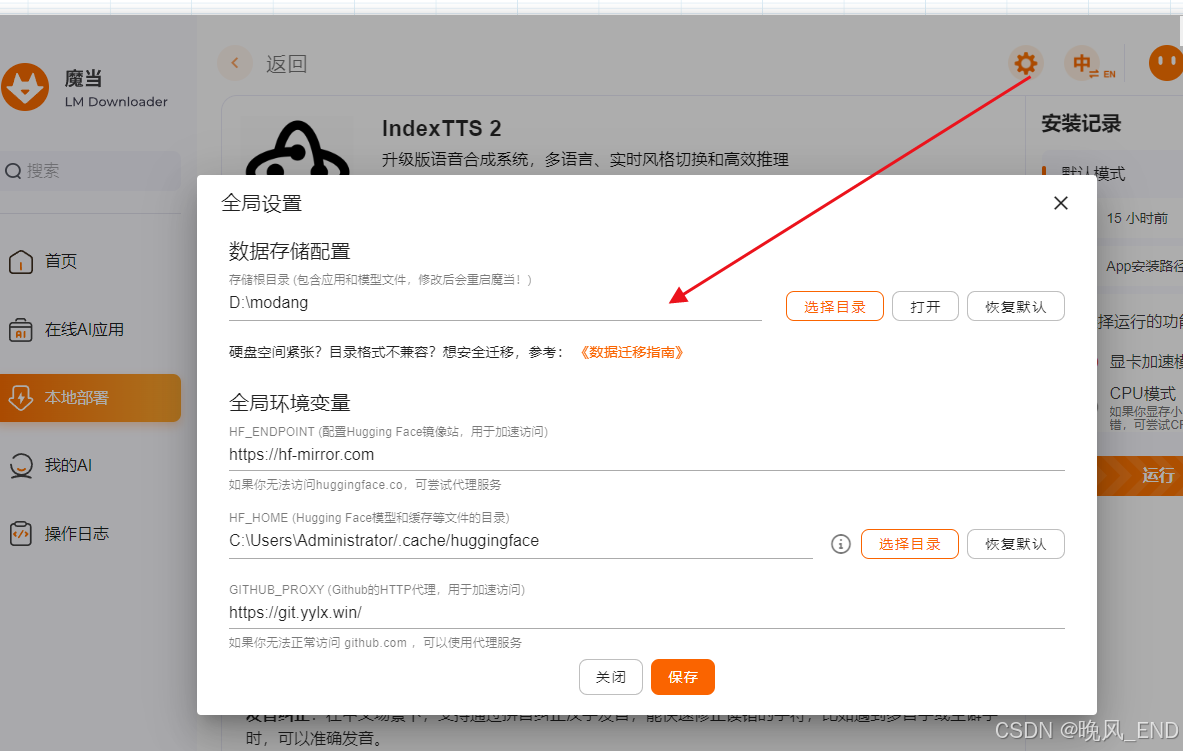The image size is (1183, 751).
Task: Click the GITHUB_PROXY field
Action: pos(647,613)
